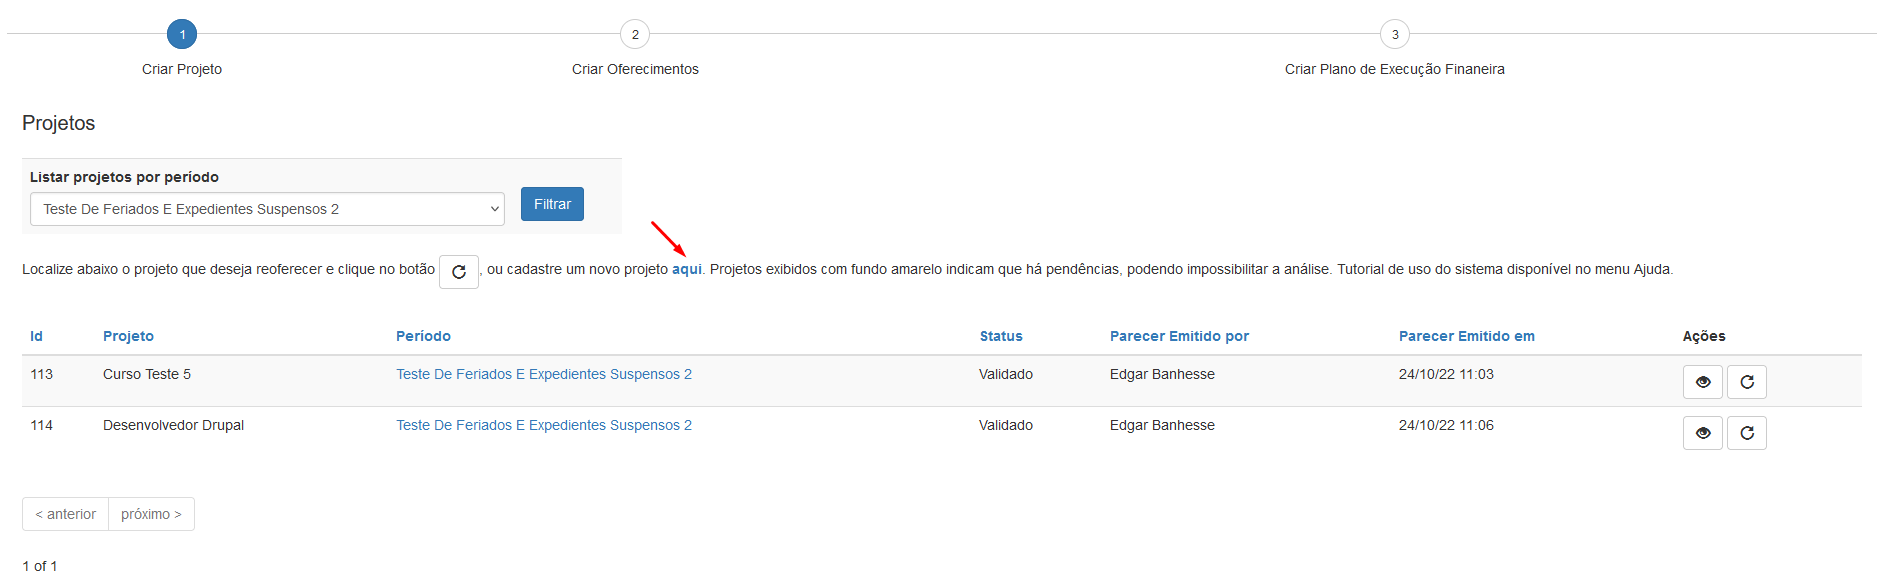Screen dimensions: 1893x582
Task: Click the 'Criar Projeto' step label
Action: pyautogui.click(x=182, y=69)
